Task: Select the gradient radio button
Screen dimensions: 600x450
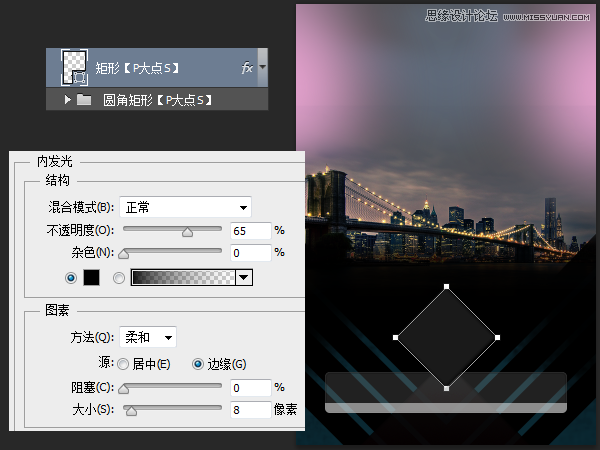Action: (x=119, y=278)
